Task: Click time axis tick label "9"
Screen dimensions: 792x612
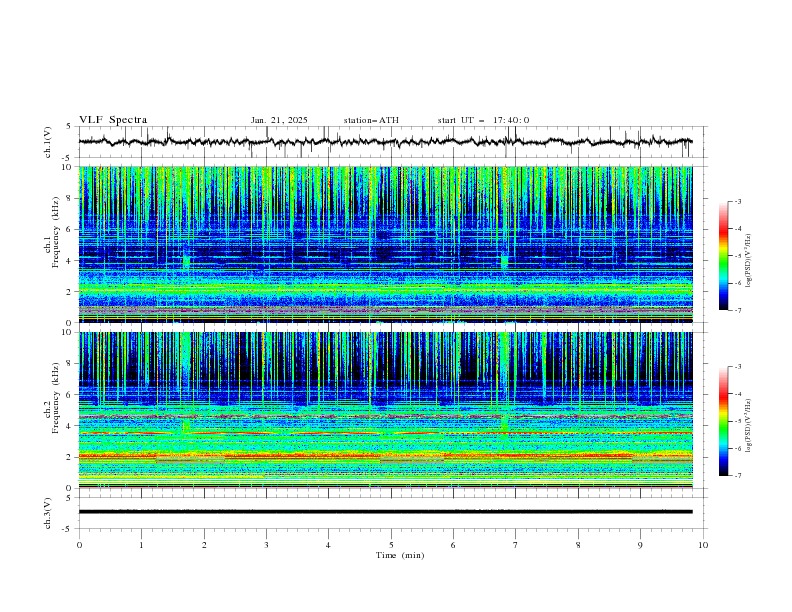Action: 640,545
